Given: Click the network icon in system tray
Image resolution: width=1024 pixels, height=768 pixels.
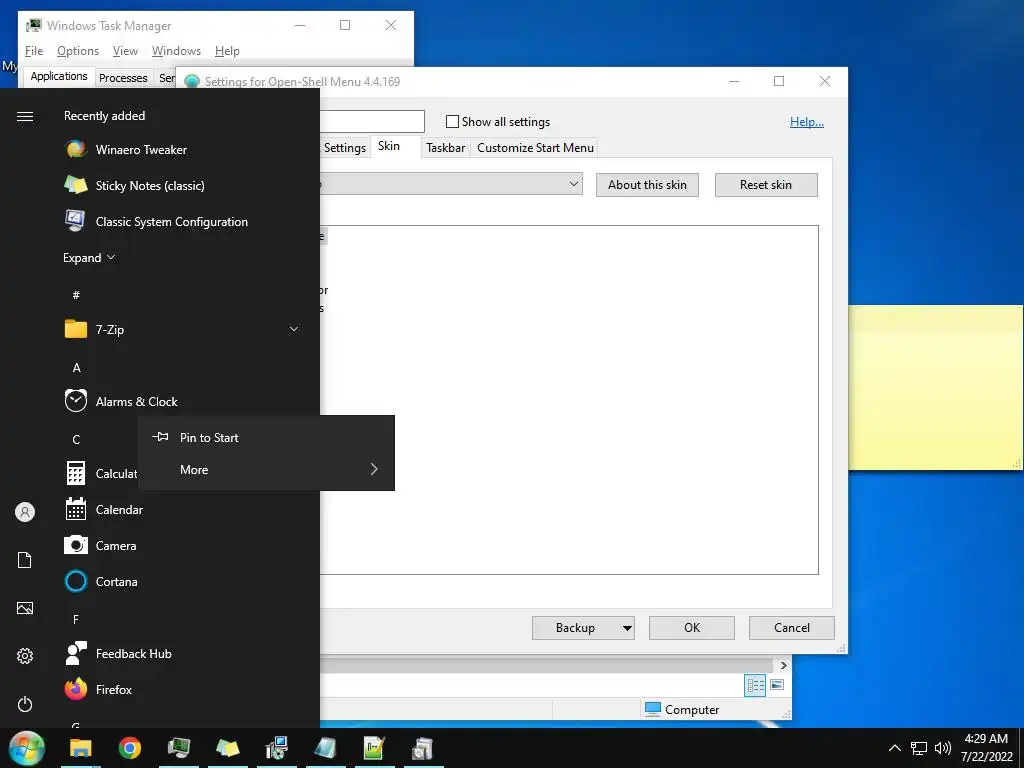Looking at the screenshot, I should point(919,748).
